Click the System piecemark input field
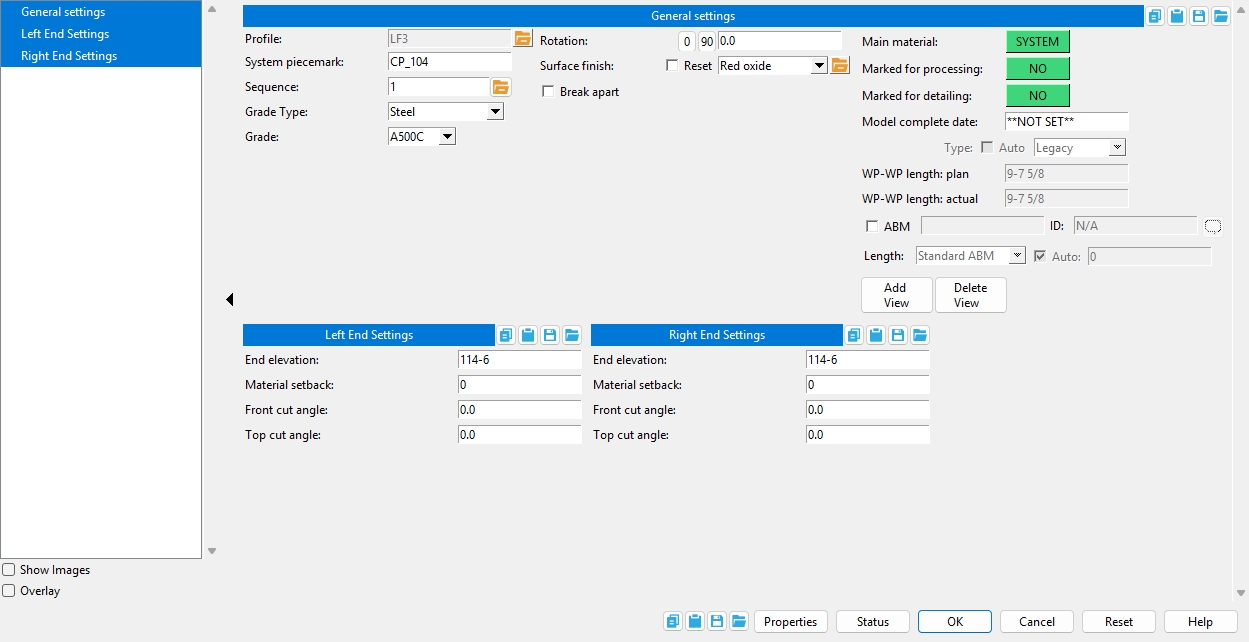Screen dimensions: 1249x642 tap(449, 62)
